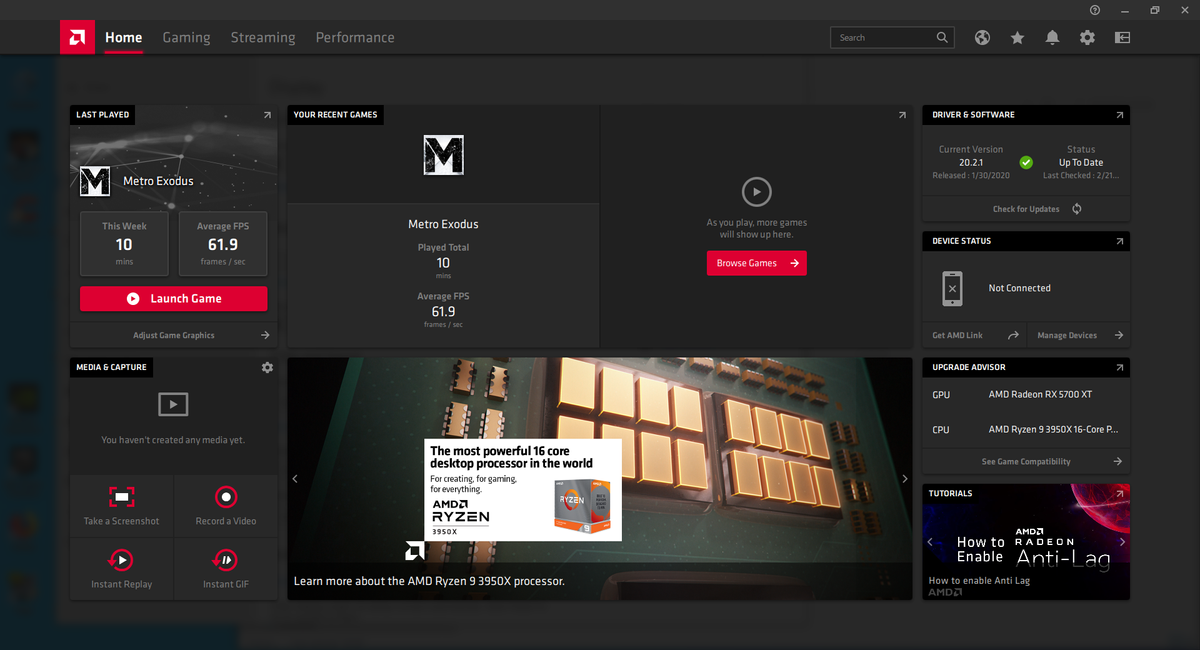Click Check for Updates
1200x650 pixels.
click(x=1026, y=209)
